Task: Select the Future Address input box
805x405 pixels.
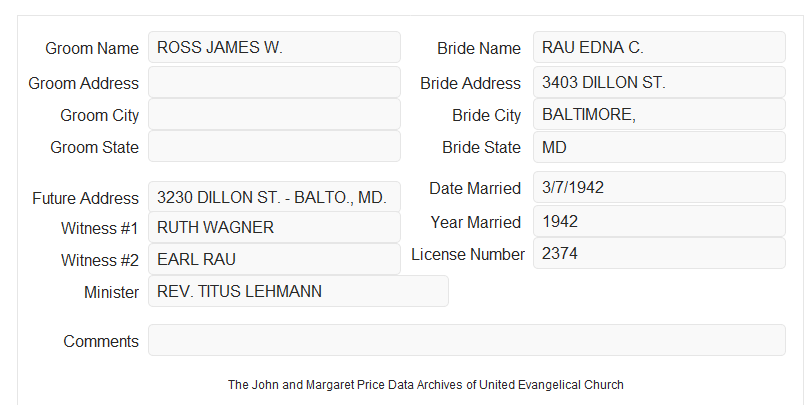Action: coord(274,197)
